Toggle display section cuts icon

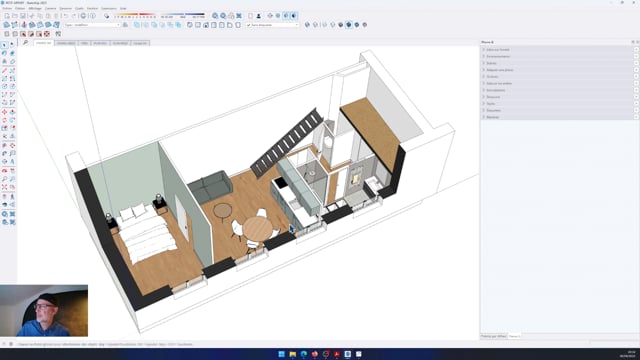click(286, 16)
